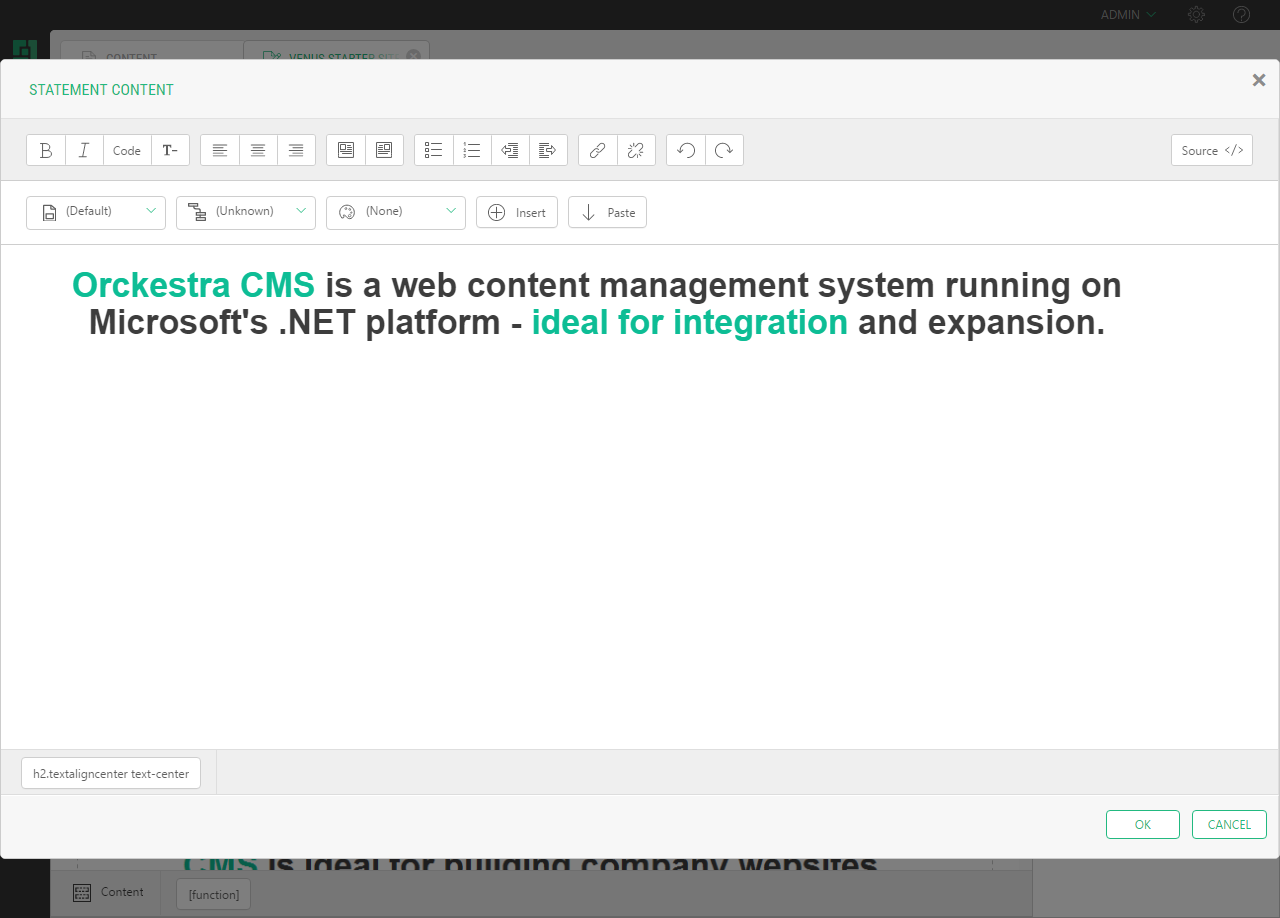Align text to the right
Screen dimensions: 1280x918
(x=296, y=150)
